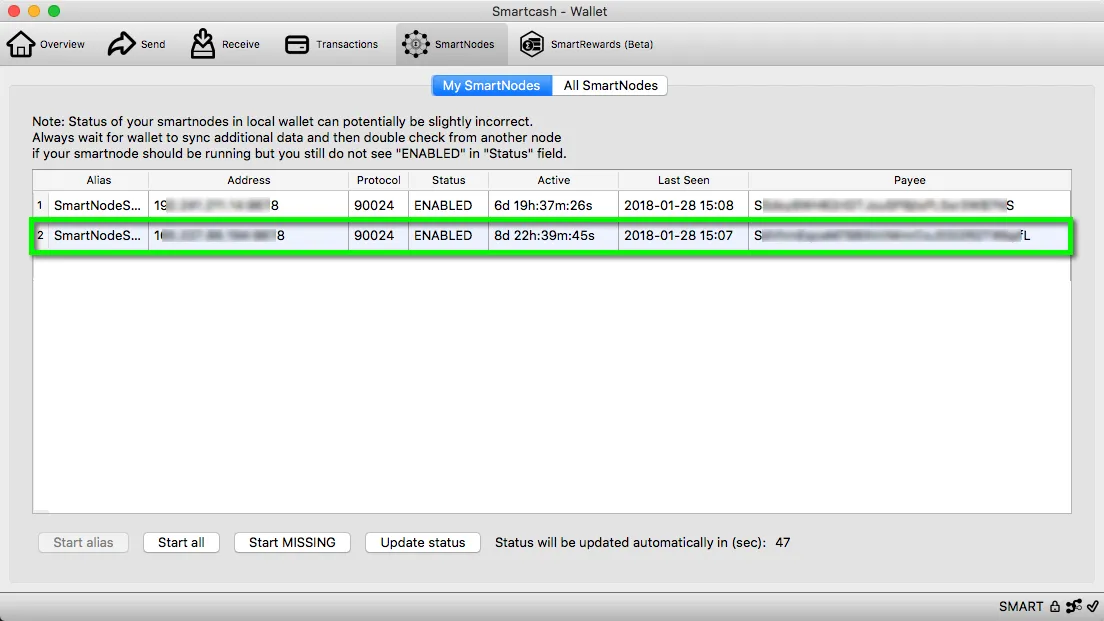Open the Overview house icon
Image resolution: width=1104 pixels, height=621 pixels.
20,44
